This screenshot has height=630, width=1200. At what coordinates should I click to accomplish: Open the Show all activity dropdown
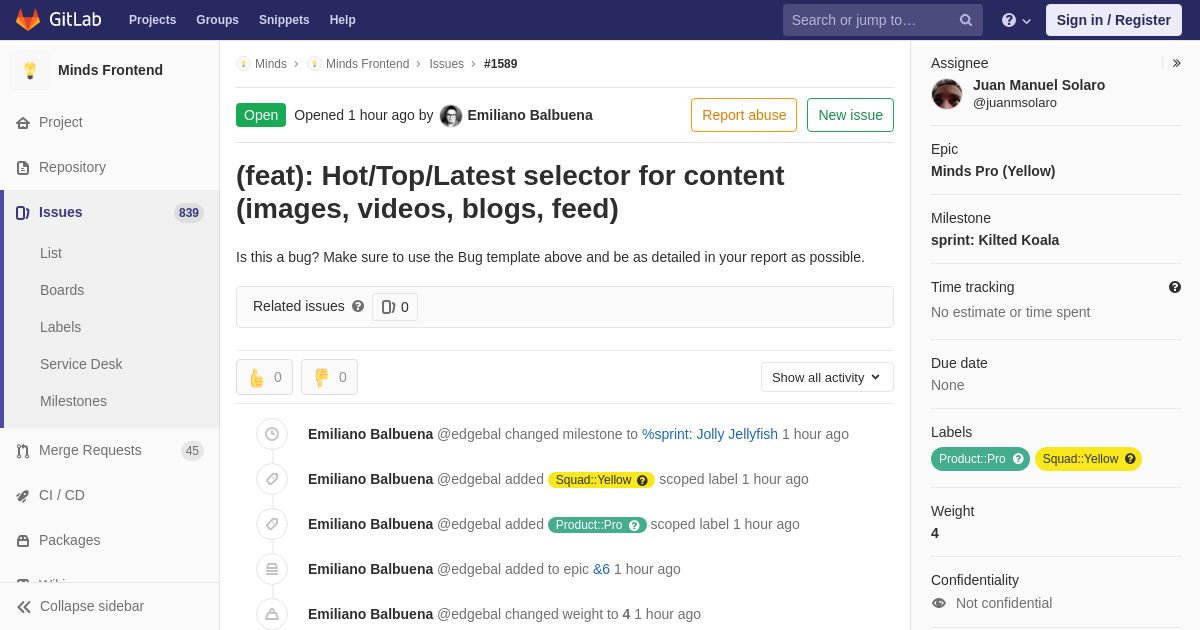point(827,377)
